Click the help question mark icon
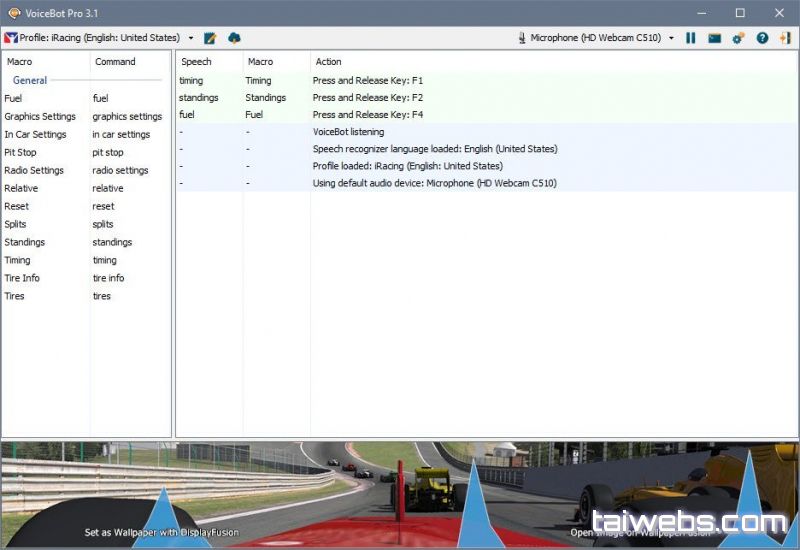 pos(762,38)
